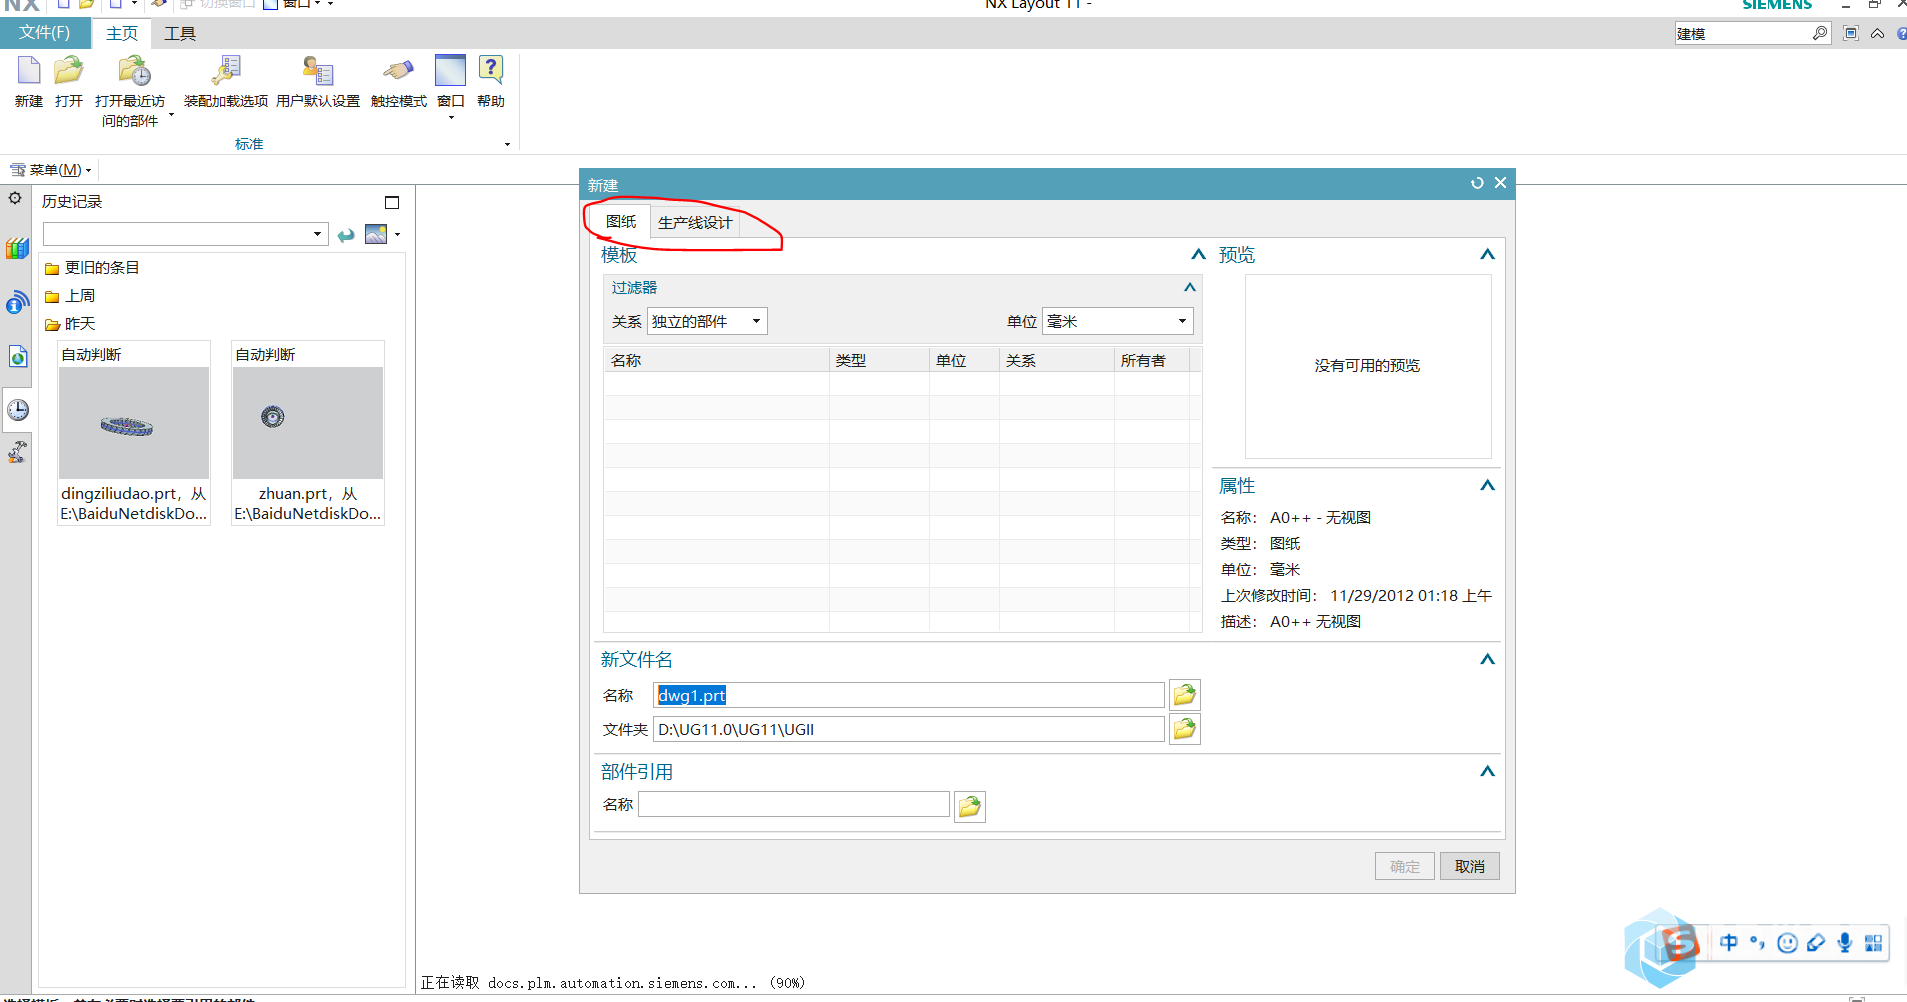Click the command finder search box
This screenshot has width=1907, height=1002.
pyautogui.click(x=1743, y=33)
